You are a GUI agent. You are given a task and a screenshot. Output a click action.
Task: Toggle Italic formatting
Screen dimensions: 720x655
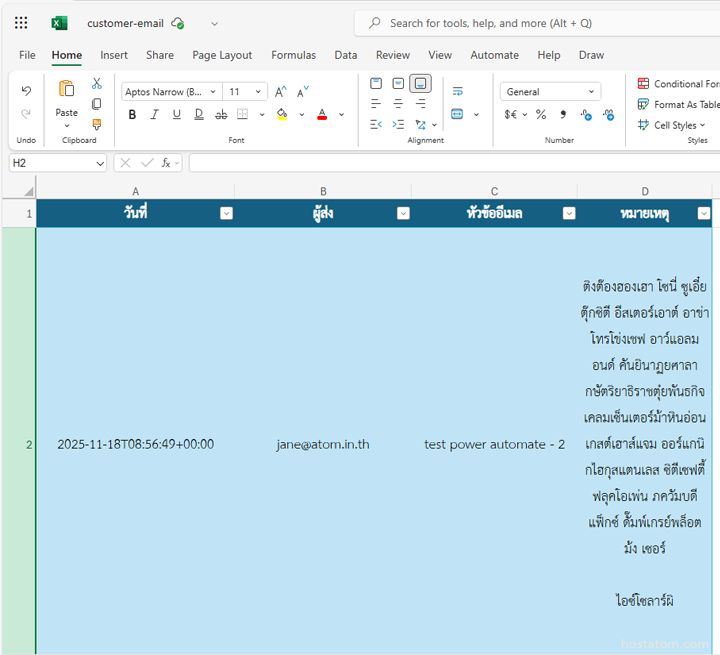point(154,115)
